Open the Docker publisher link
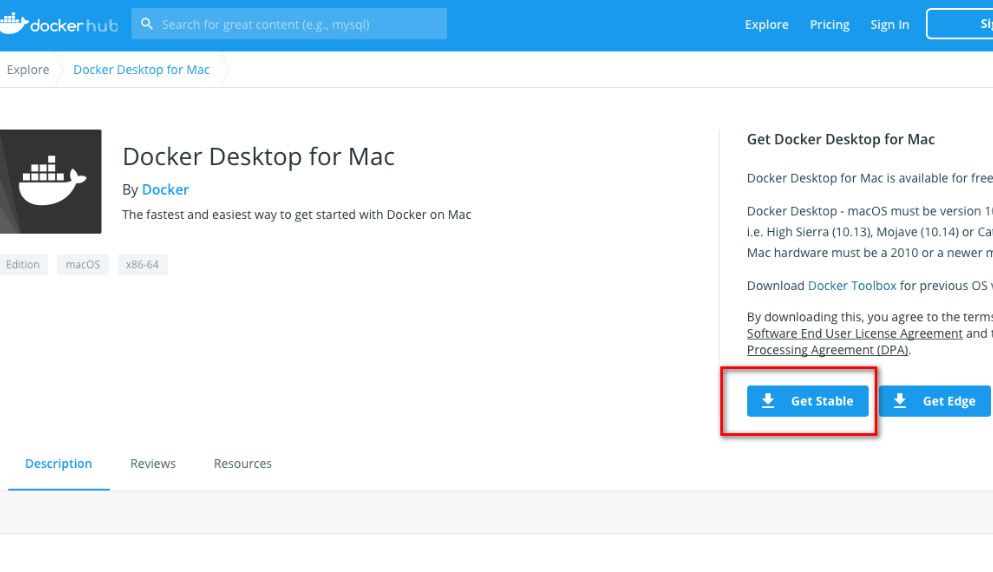Viewport: 993px width, 572px height. click(165, 190)
